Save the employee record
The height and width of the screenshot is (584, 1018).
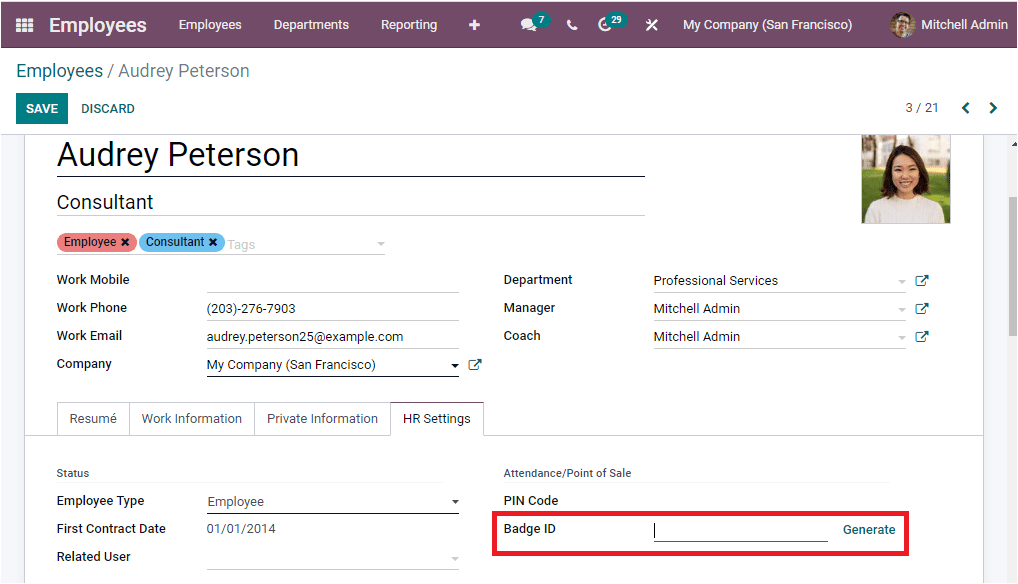coord(41,108)
